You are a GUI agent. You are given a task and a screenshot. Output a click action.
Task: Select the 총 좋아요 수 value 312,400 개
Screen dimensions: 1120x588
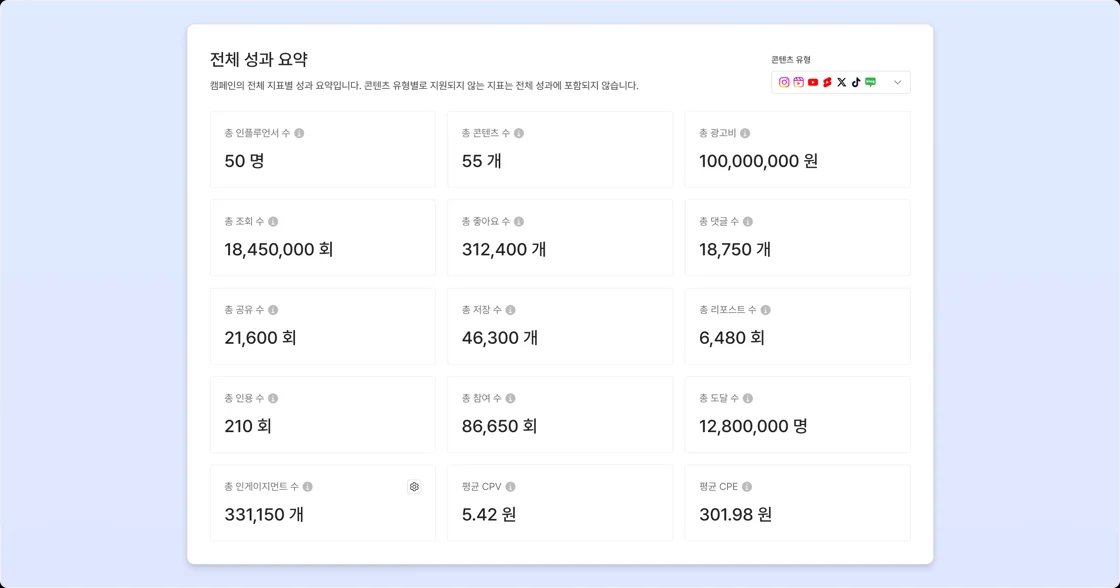pyautogui.click(x=504, y=249)
